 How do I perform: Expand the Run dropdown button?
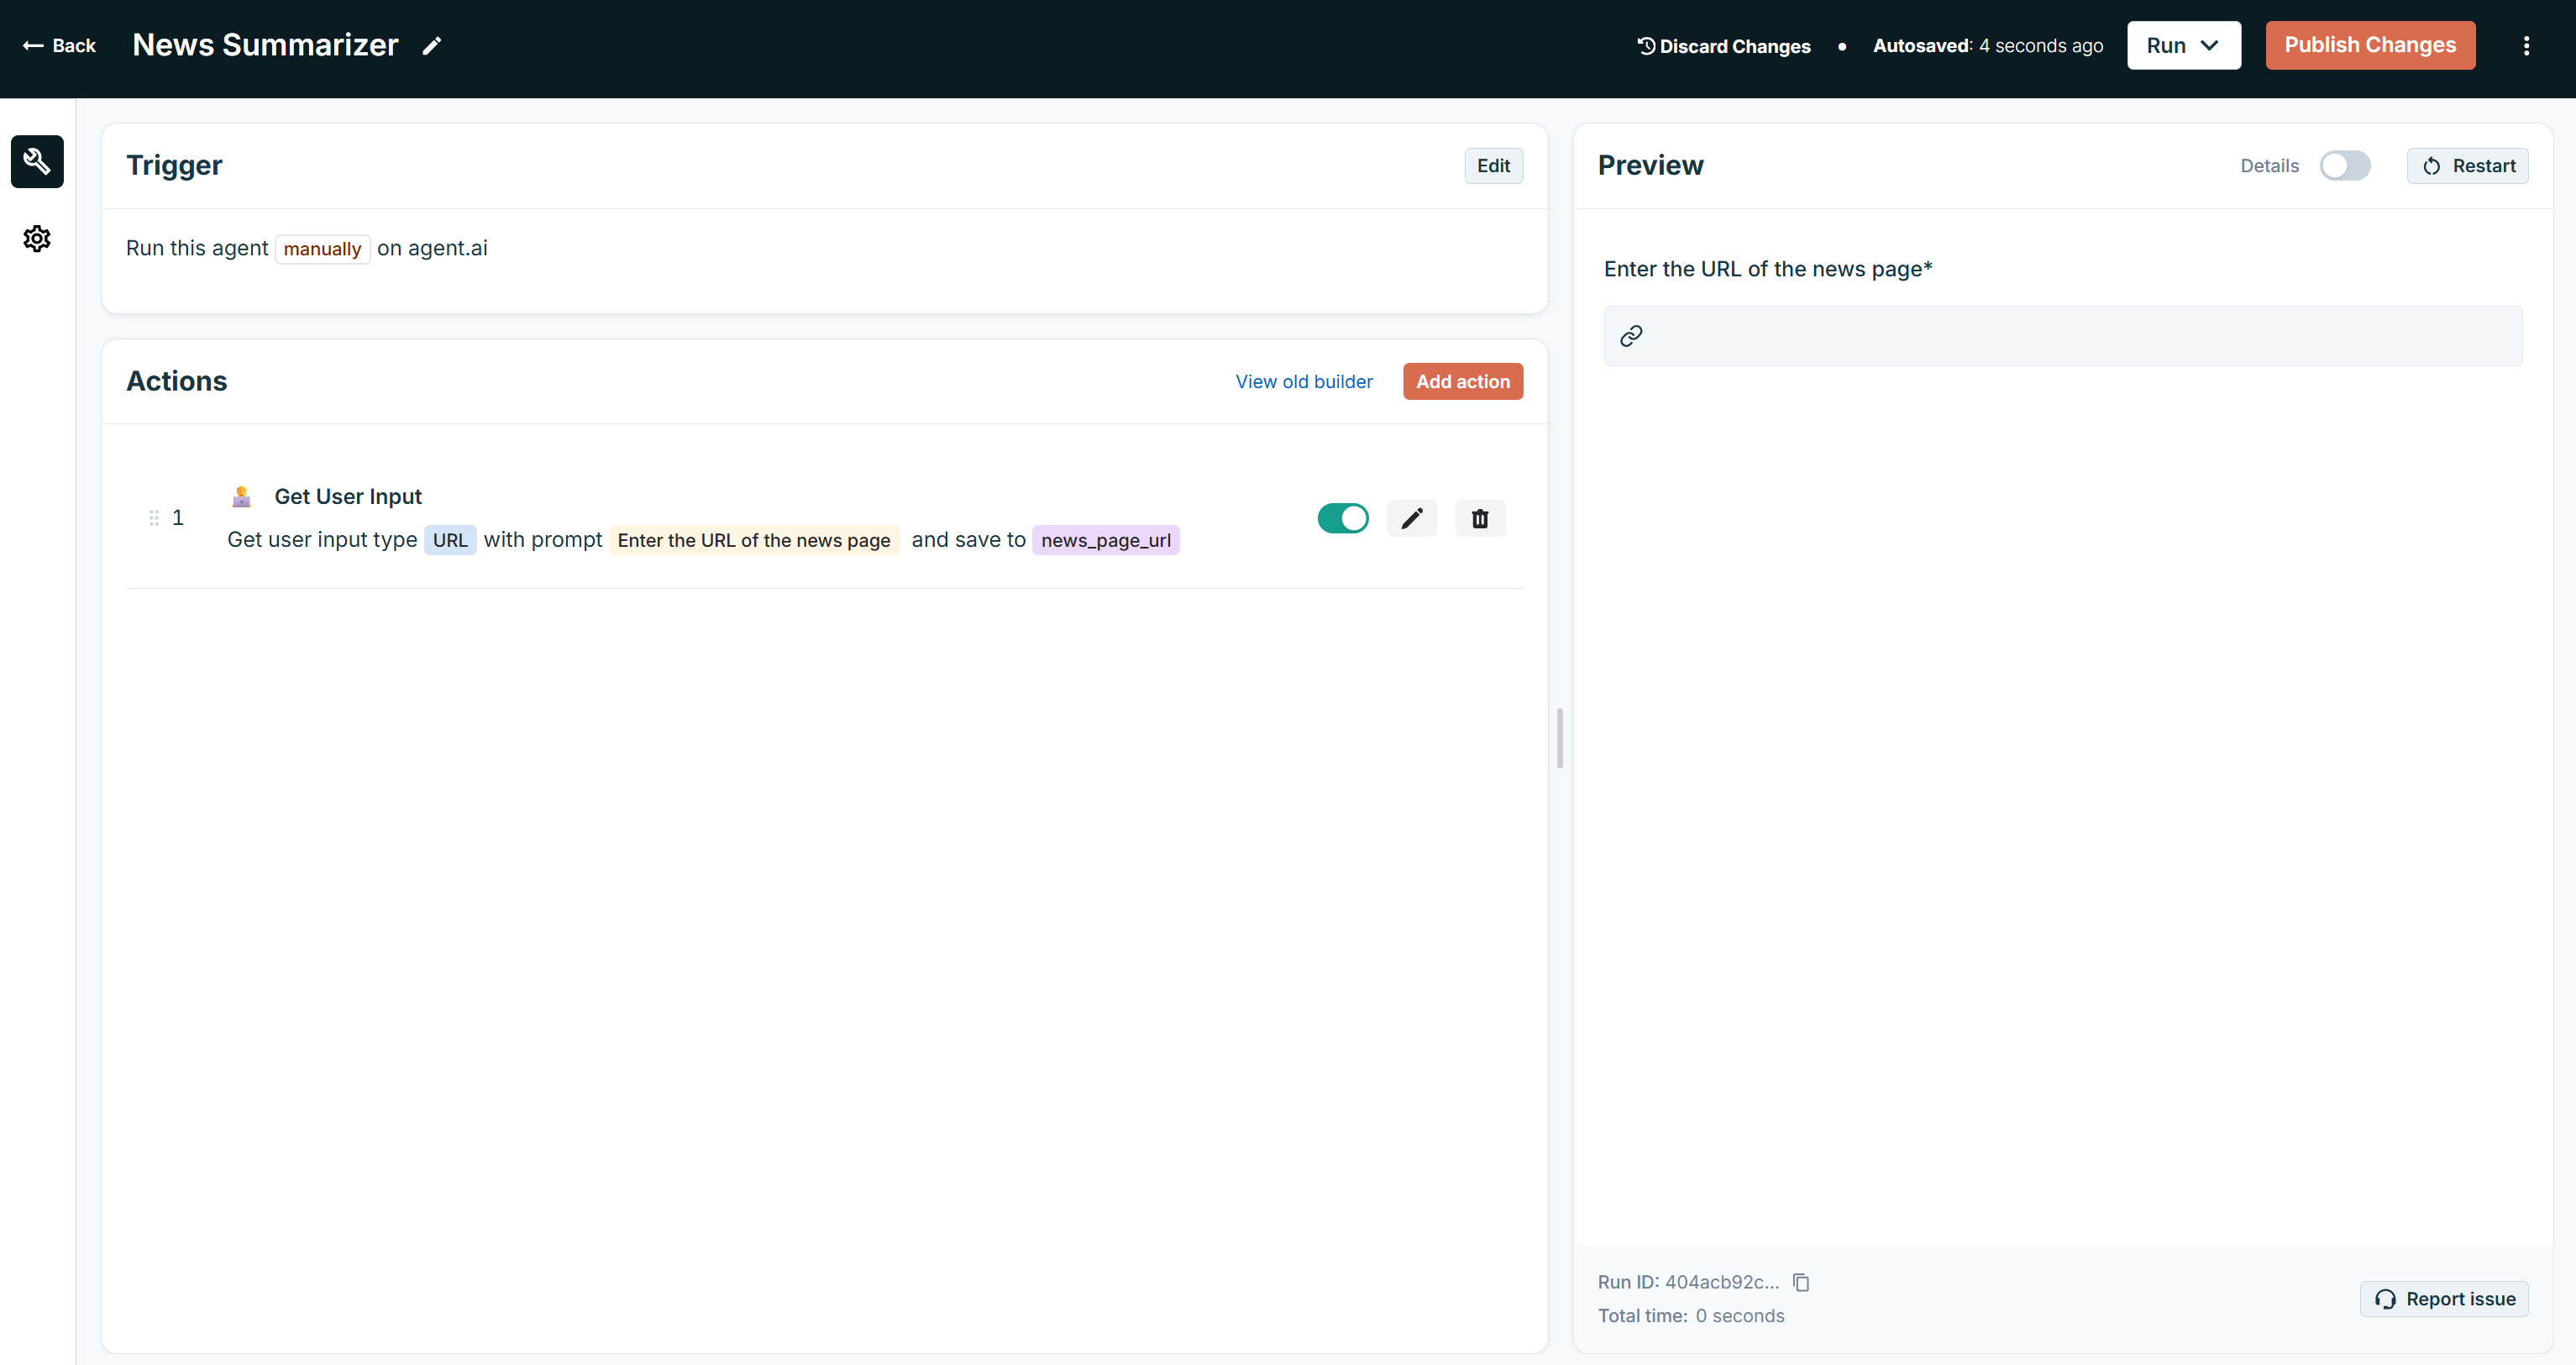tap(2183, 46)
